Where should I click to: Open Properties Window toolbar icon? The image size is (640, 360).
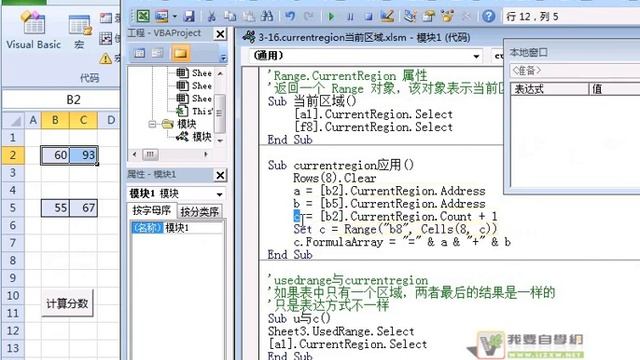(429, 16)
